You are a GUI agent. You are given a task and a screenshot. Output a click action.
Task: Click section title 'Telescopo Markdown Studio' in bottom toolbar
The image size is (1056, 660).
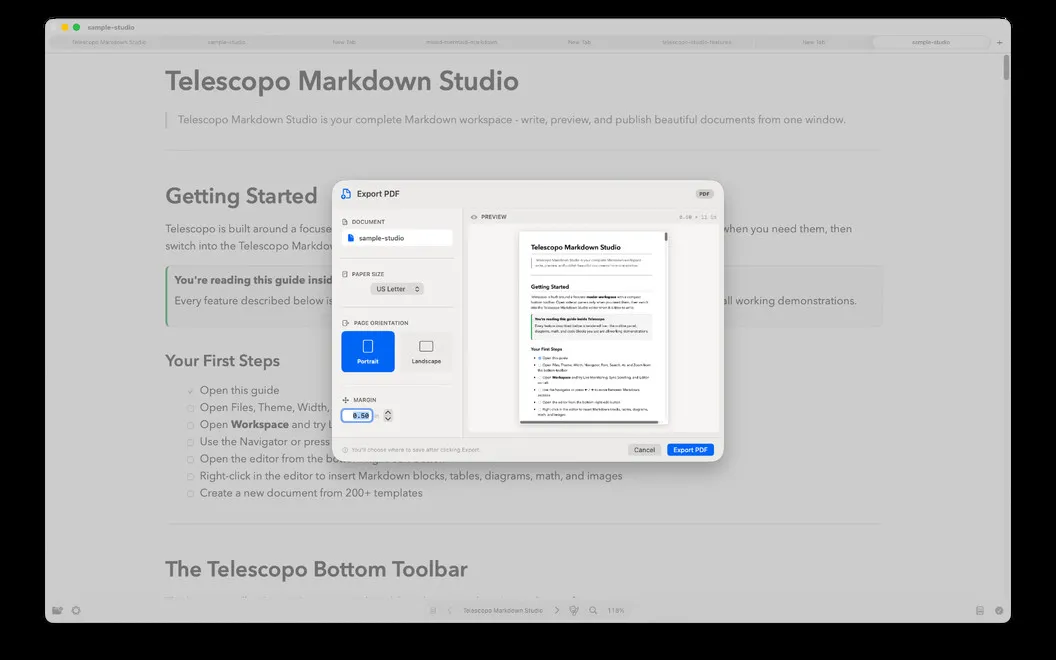[x=502, y=610]
